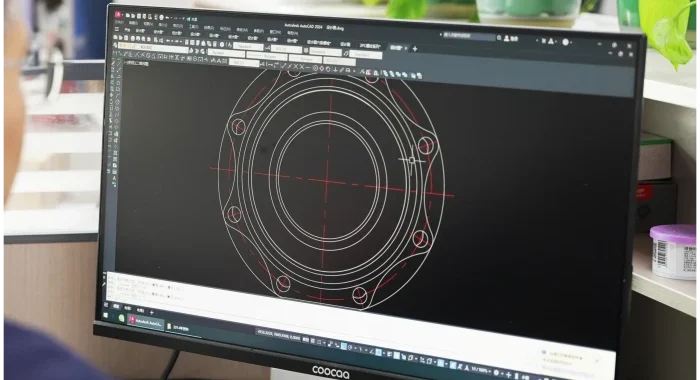Open the workspace switching gear in status bar
Screen dimensions: 700x380
496,373
